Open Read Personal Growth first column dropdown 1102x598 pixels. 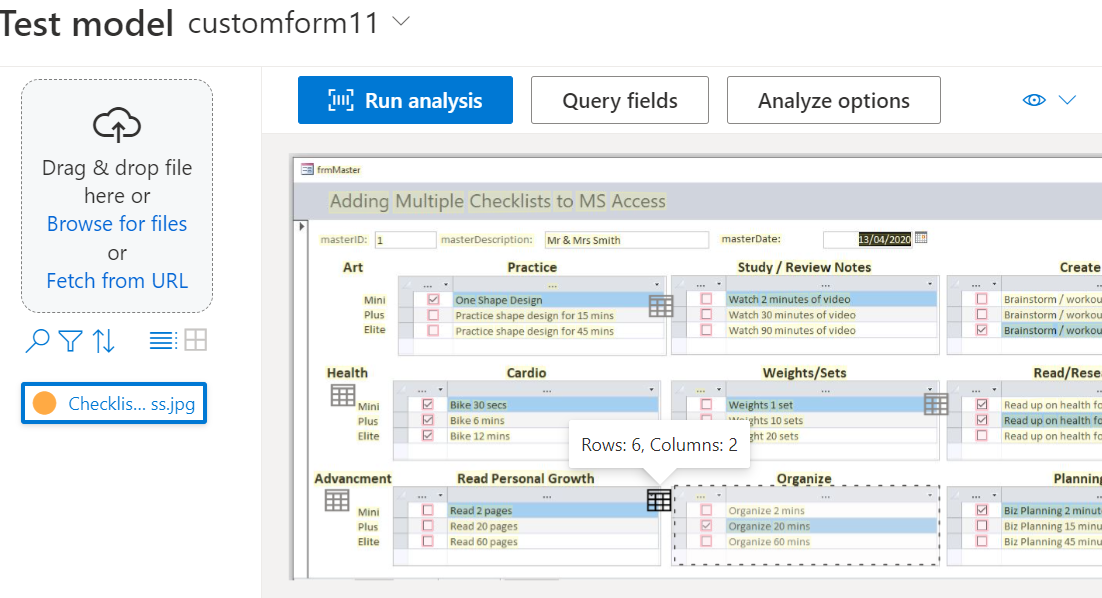pyautogui.click(x=441, y=495)
